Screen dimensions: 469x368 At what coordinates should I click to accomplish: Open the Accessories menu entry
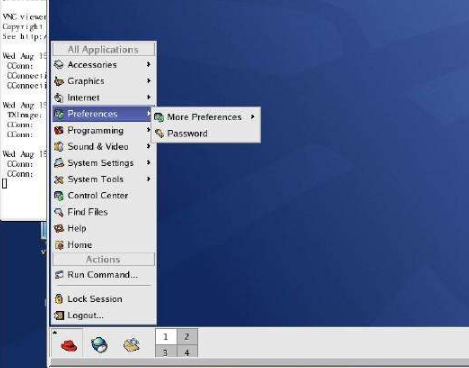coord(103,65)
